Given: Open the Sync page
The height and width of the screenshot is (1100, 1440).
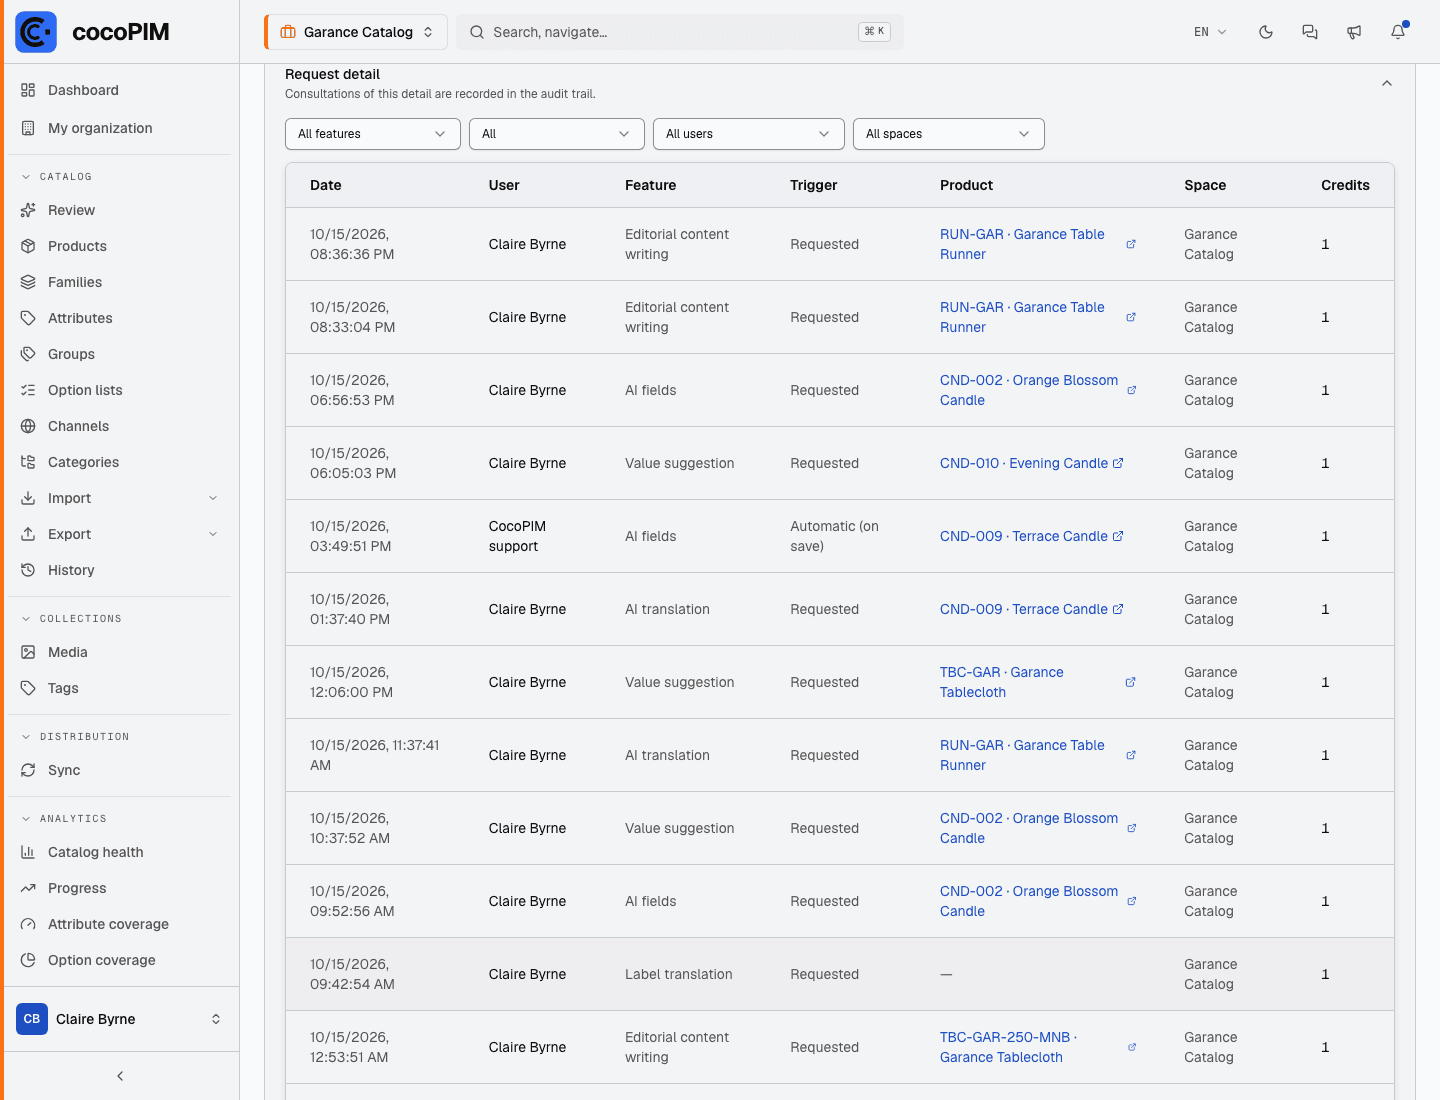Looking at the screenshot, I should pos(120,770).
